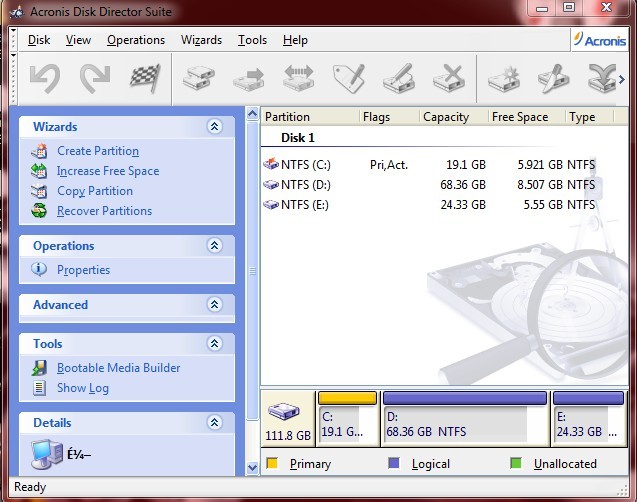Image resolution: width=637 pixels, height=502 pixels.
Task: Sort by the Free Space column header
Action: coord(527,117)
